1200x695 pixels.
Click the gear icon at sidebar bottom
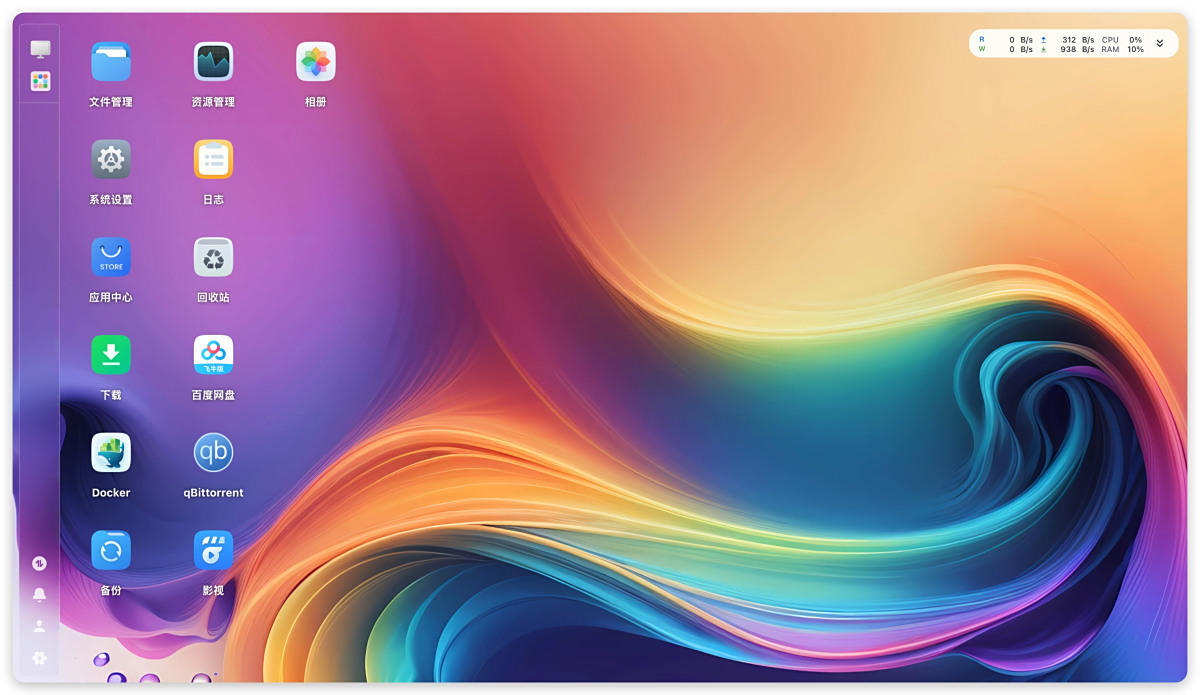click(x=39, y=658)
